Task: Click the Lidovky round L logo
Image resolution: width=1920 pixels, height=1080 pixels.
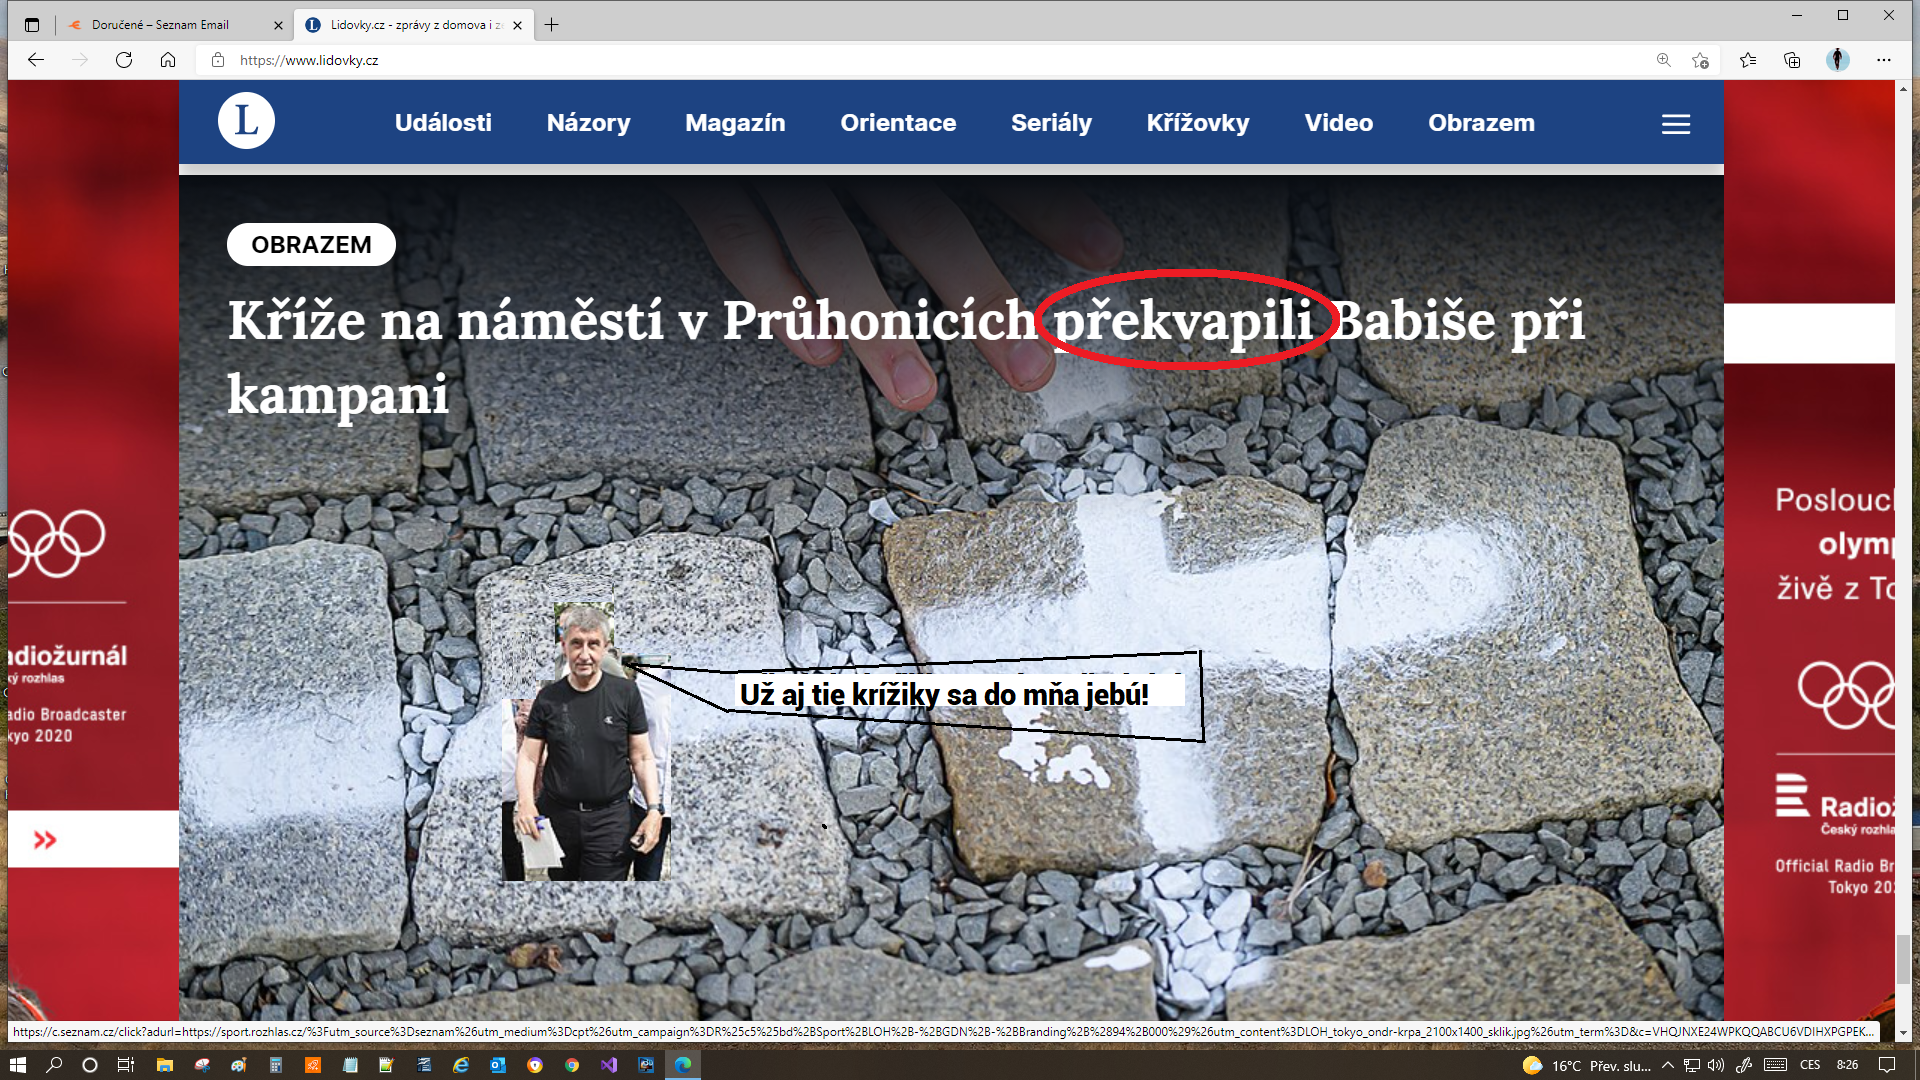Action: [246, 122]
